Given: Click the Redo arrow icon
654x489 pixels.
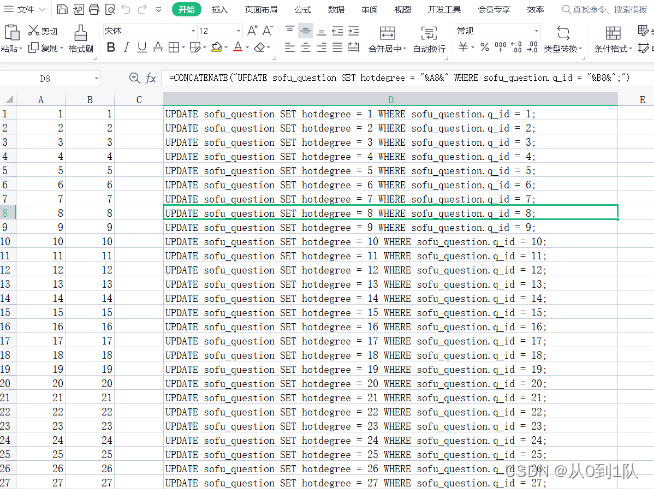Looking at the screenshot, I should (142, 9).
